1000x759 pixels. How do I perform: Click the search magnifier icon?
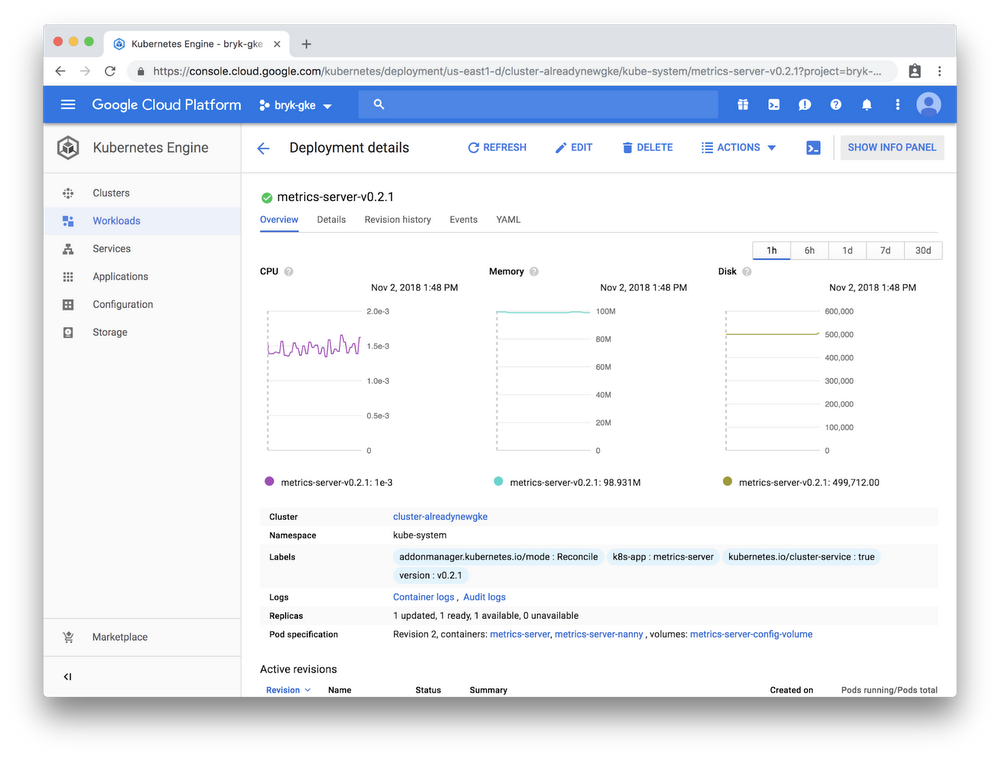tap(379, 104)
